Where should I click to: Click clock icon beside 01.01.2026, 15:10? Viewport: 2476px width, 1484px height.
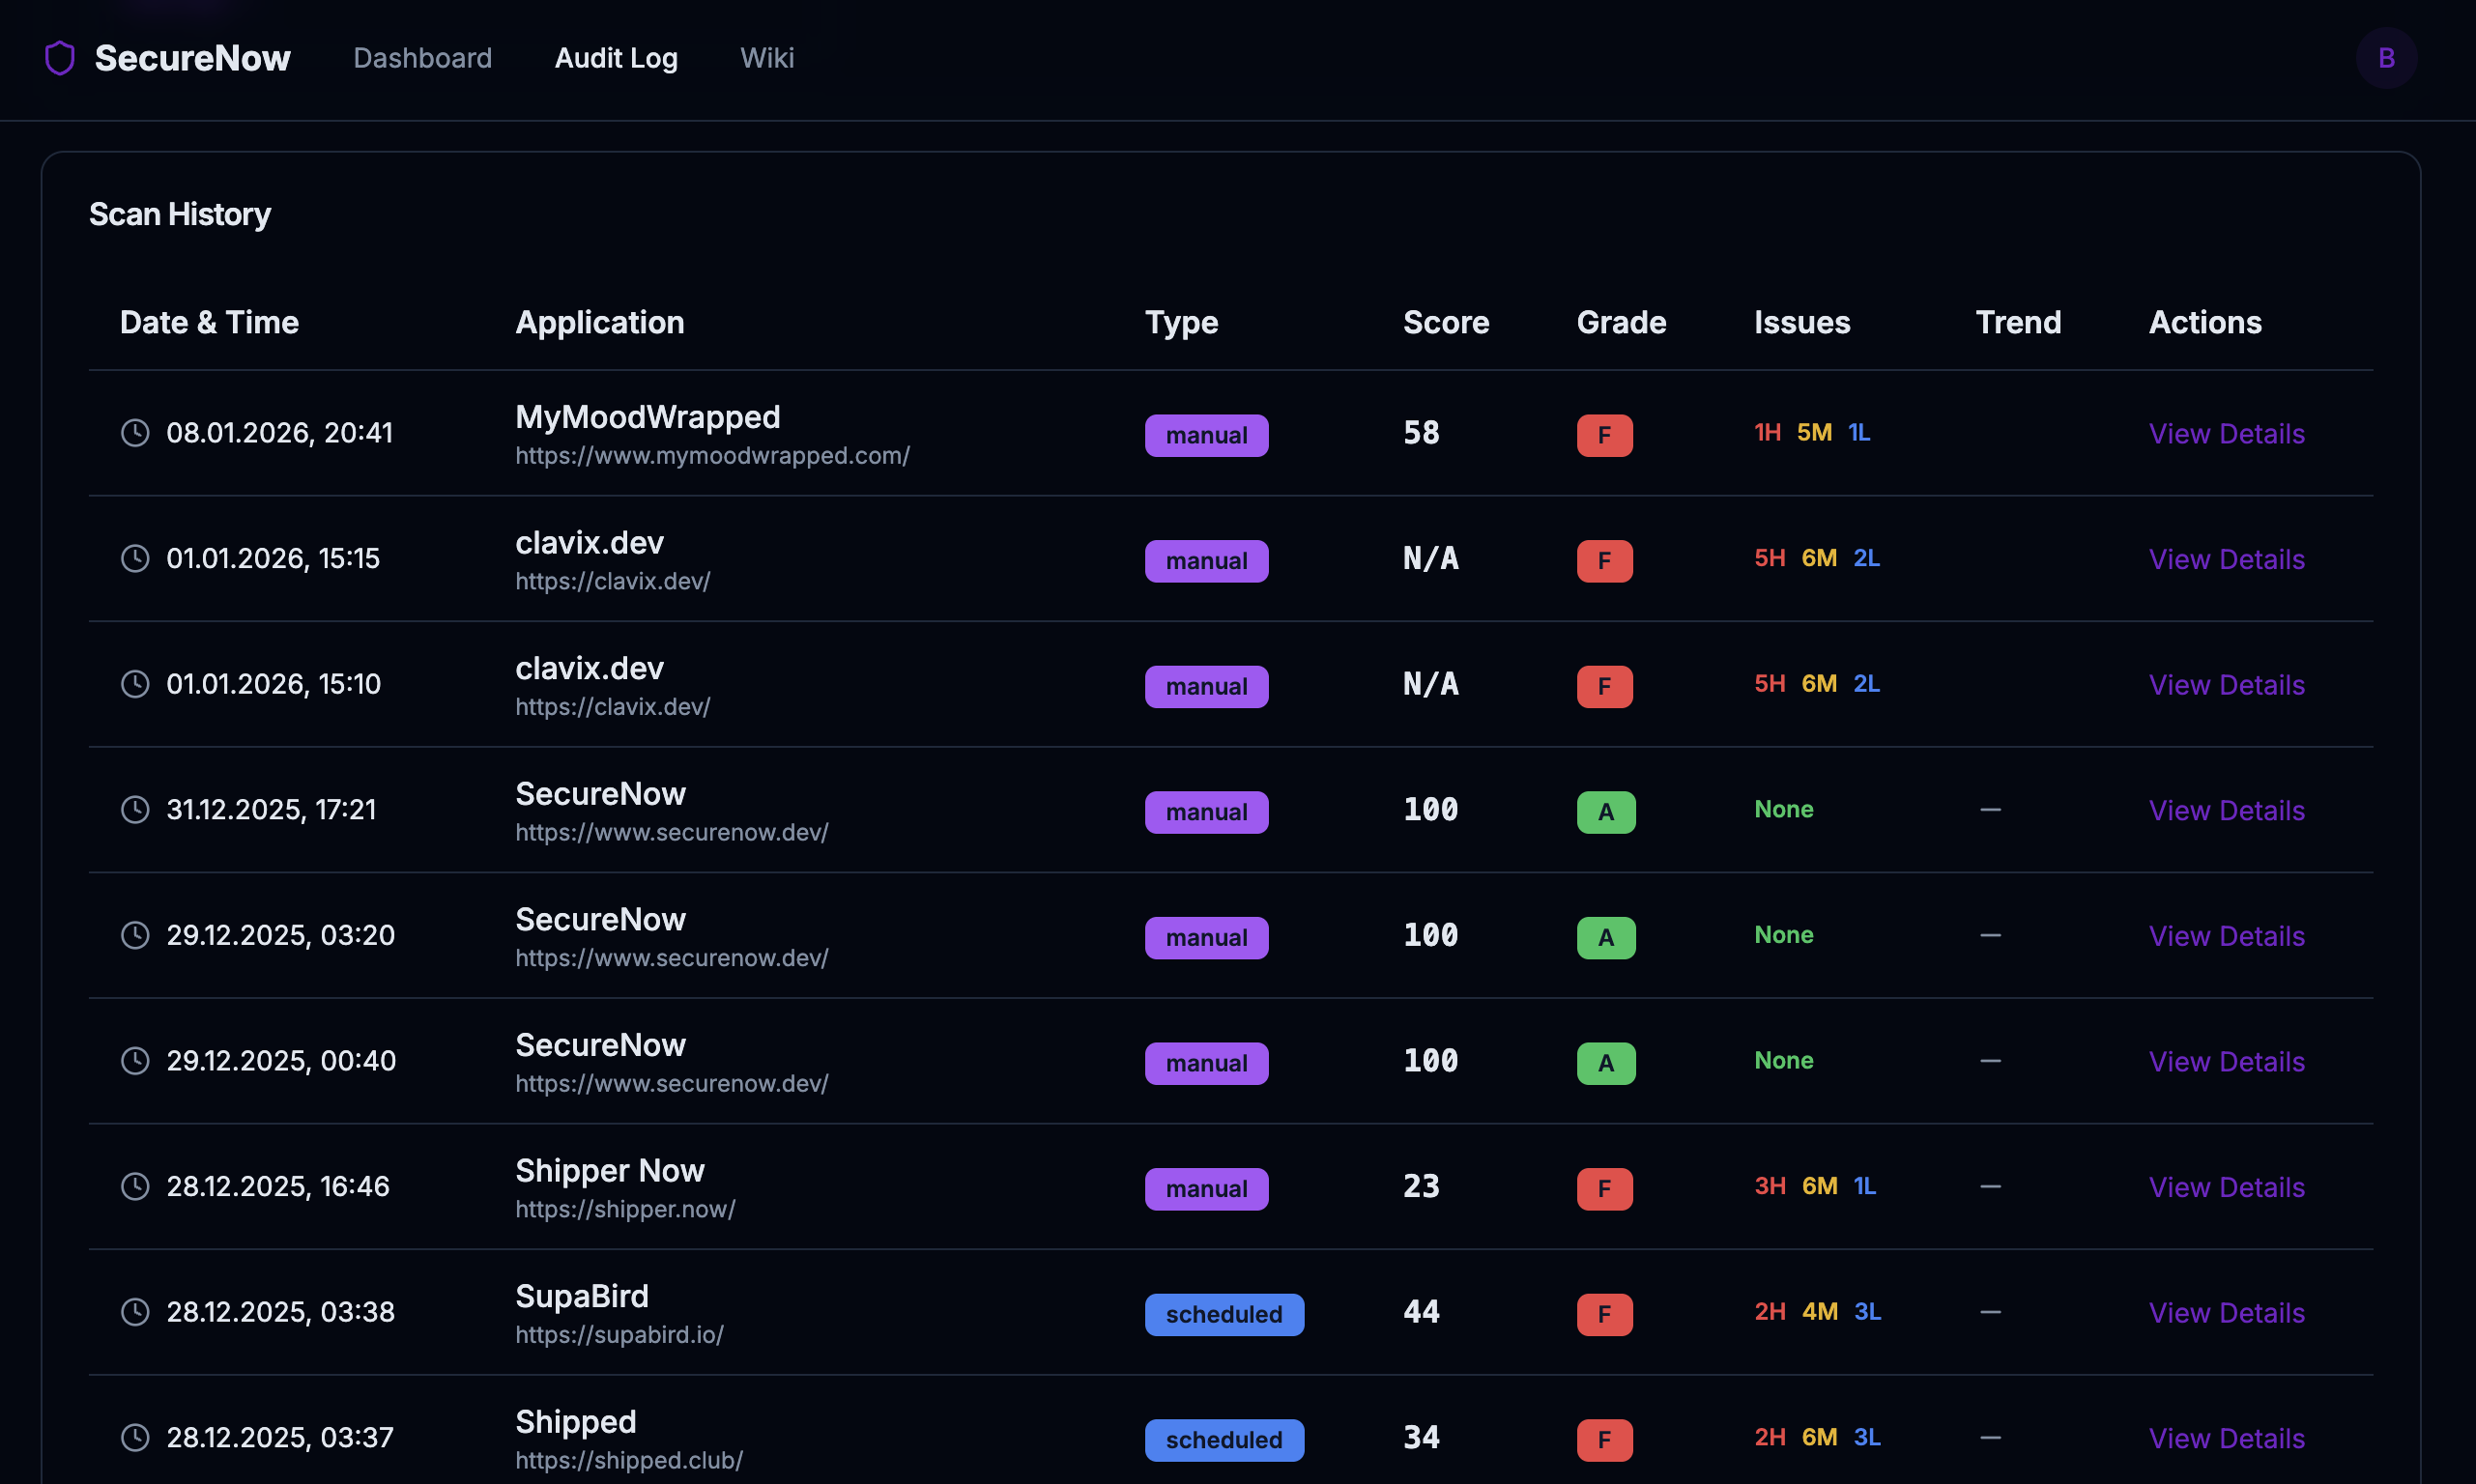tap(135, 684)
